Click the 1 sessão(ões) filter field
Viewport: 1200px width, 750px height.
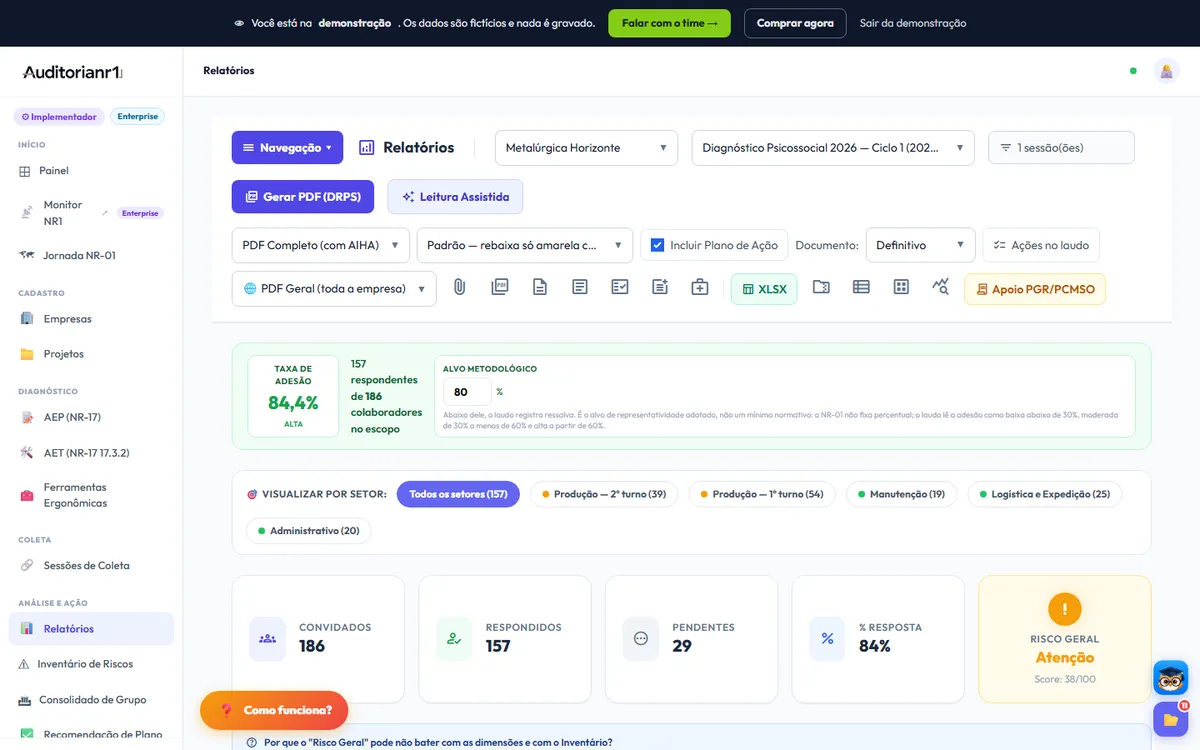pyautogui.click(x=1061, y=148)
